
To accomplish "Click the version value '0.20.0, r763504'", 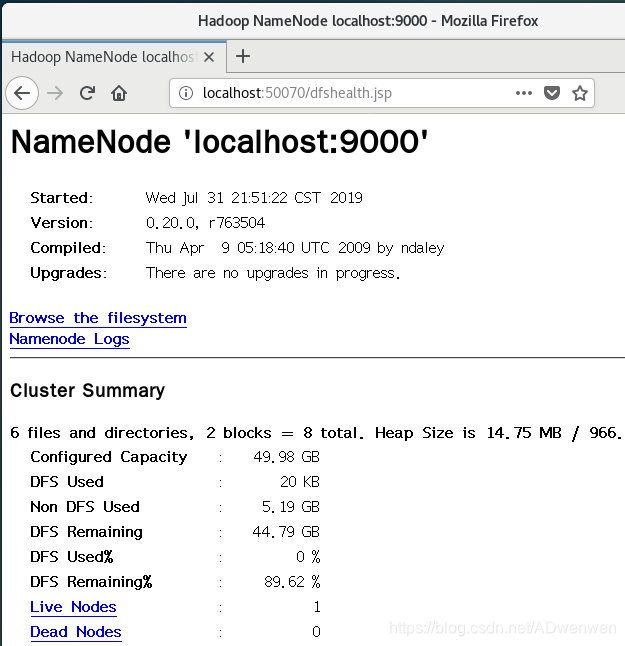I will click(x=205, y=223).
